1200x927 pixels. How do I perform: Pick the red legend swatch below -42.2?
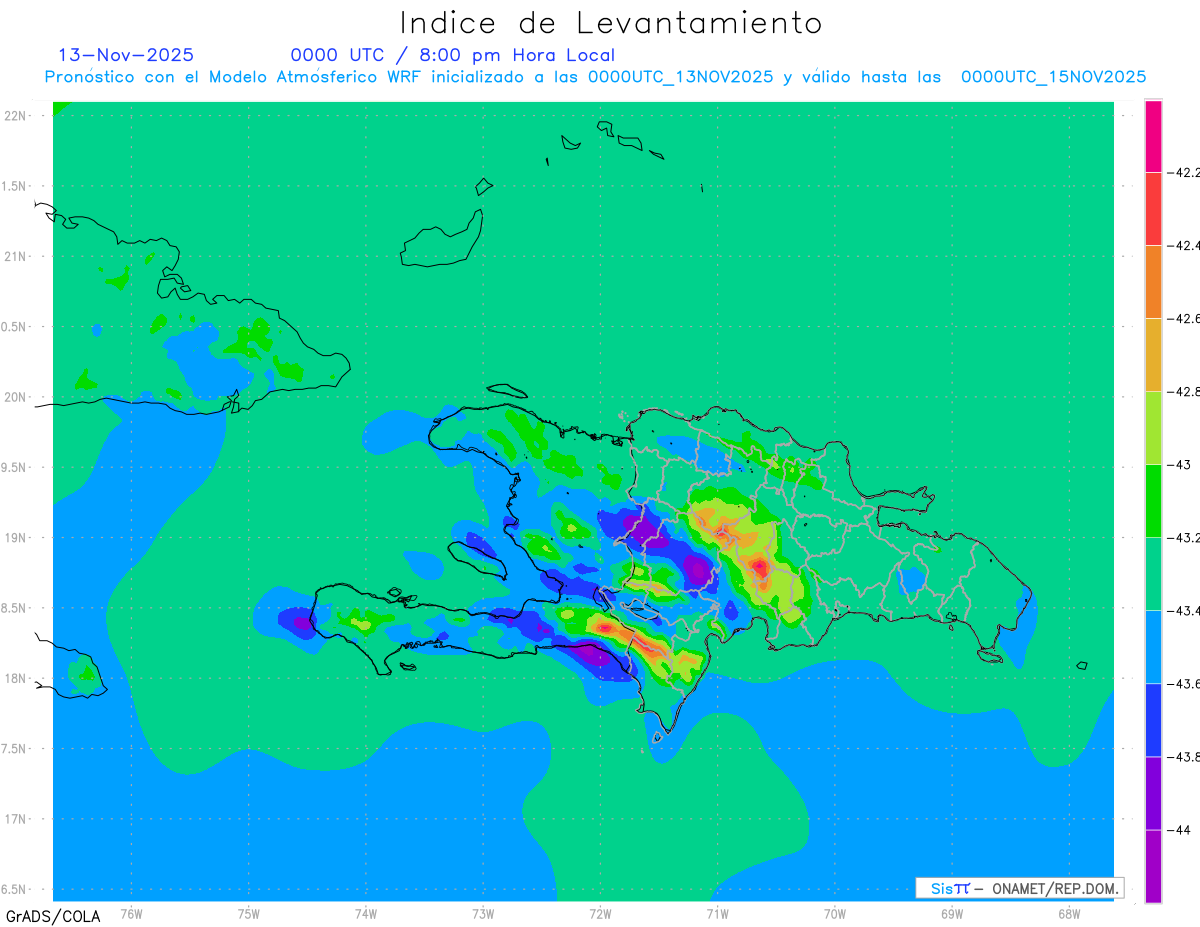point(1153,208)
